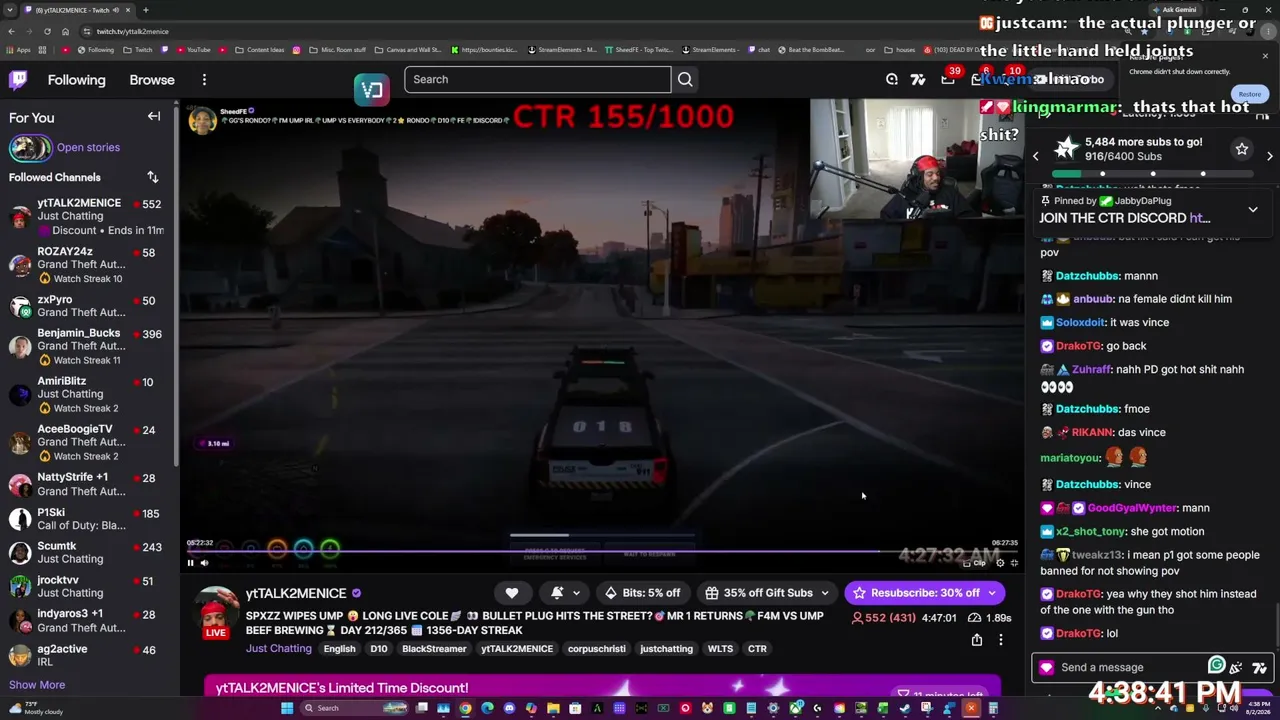Restore Chrome pages via Restore button
The image size is (1280, 720).
tap(1250, 94)
